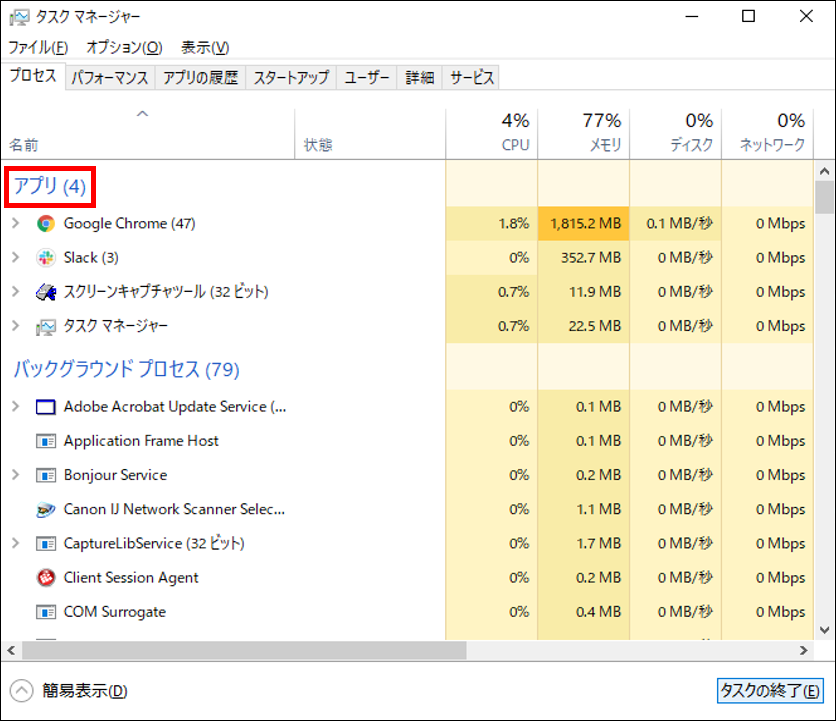Image resolution: width=836 pixels, height=721 pixels.
Task: Click the 352.7 MB memory cell
Action: (583, 258)
